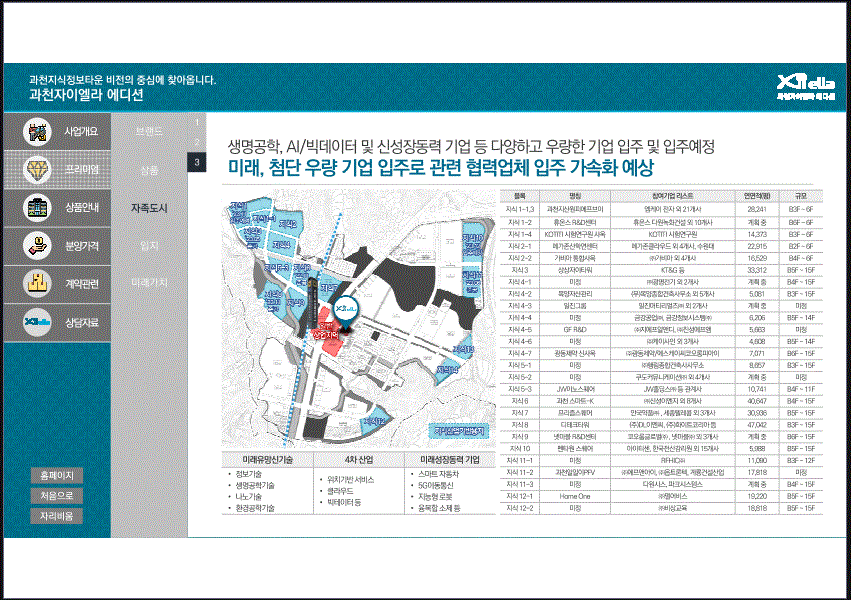The width and height of the screenshot is (851, 600).
Task: Click the 처음으로 button
Action: pyautogui.click(x=57, y=495)
